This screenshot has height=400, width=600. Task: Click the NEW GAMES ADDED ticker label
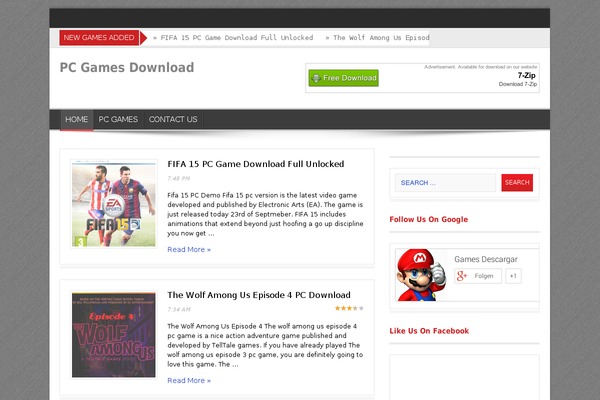pyautogui.click(x=99, y=38)
